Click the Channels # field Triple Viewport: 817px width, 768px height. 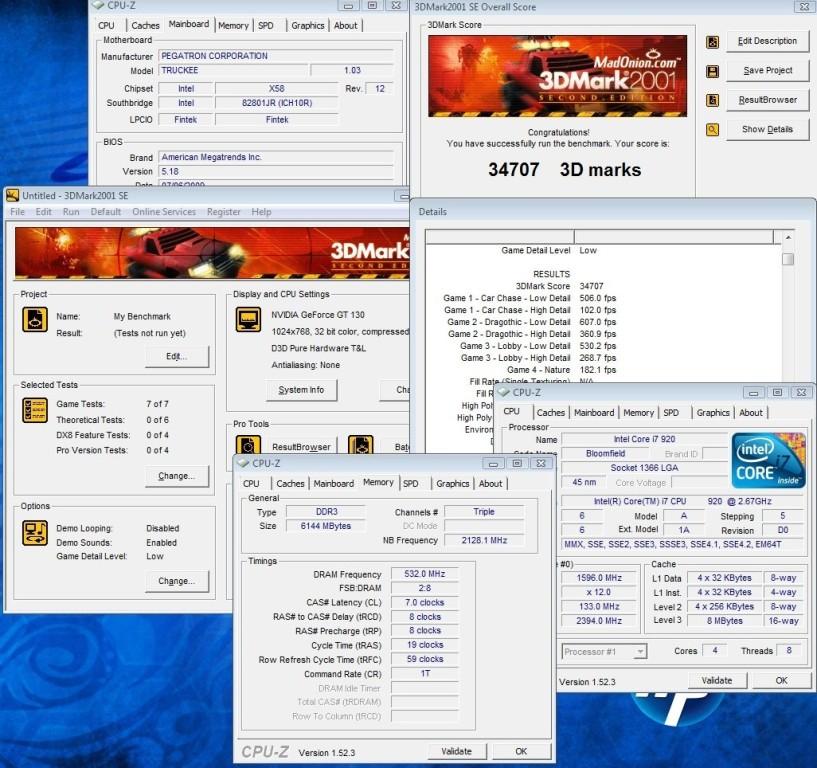[x=484, y=512]
